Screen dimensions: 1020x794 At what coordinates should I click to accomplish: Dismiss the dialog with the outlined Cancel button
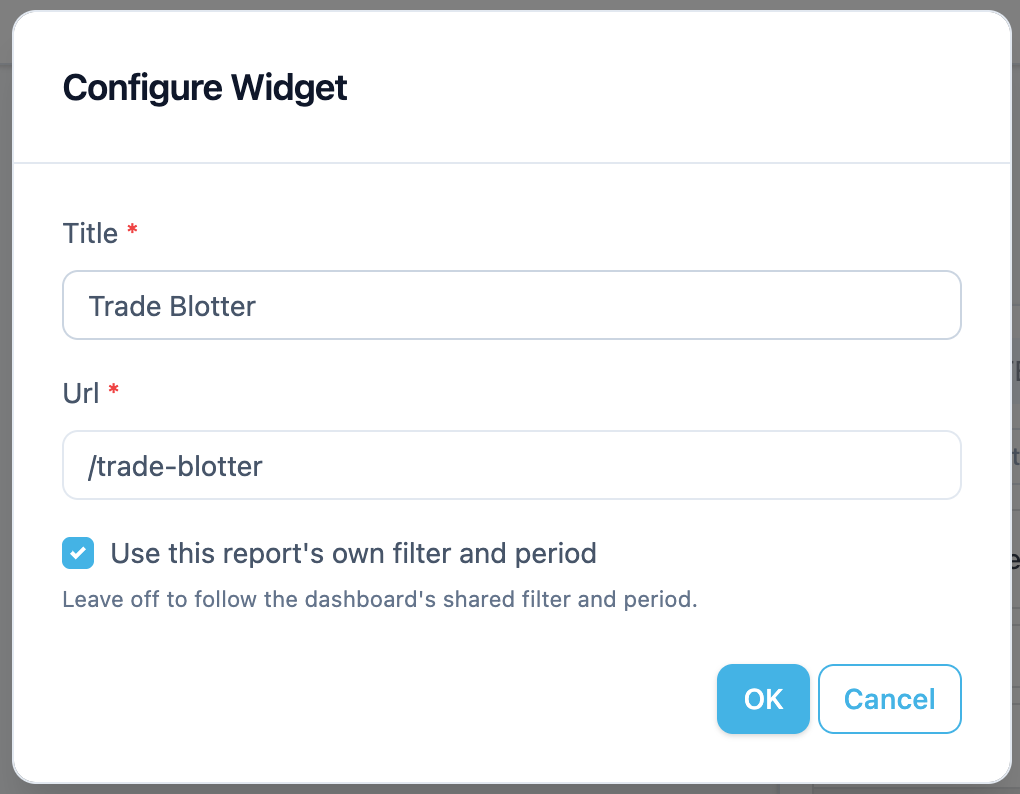coord(889,699)
